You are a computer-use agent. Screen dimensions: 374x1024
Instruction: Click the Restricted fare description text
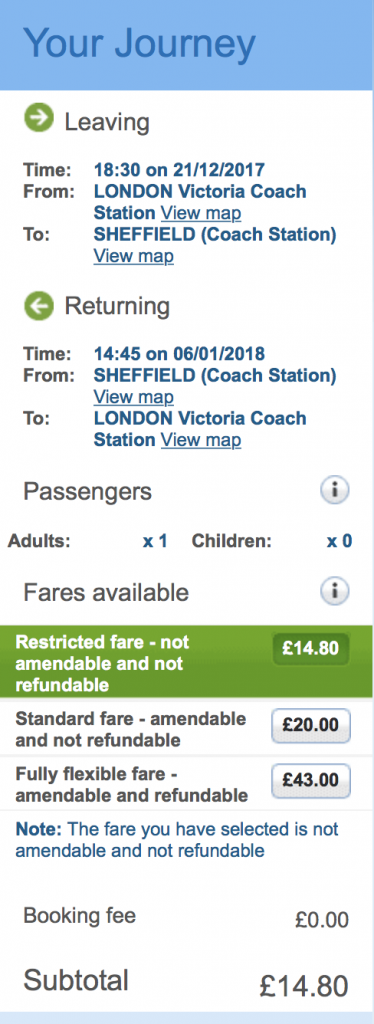102,664
